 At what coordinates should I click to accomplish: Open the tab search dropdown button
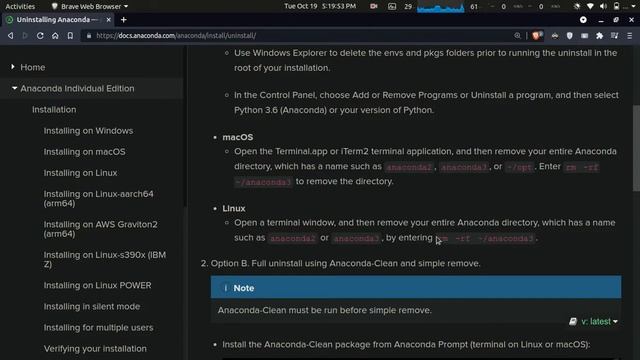[x=583, y=20]
